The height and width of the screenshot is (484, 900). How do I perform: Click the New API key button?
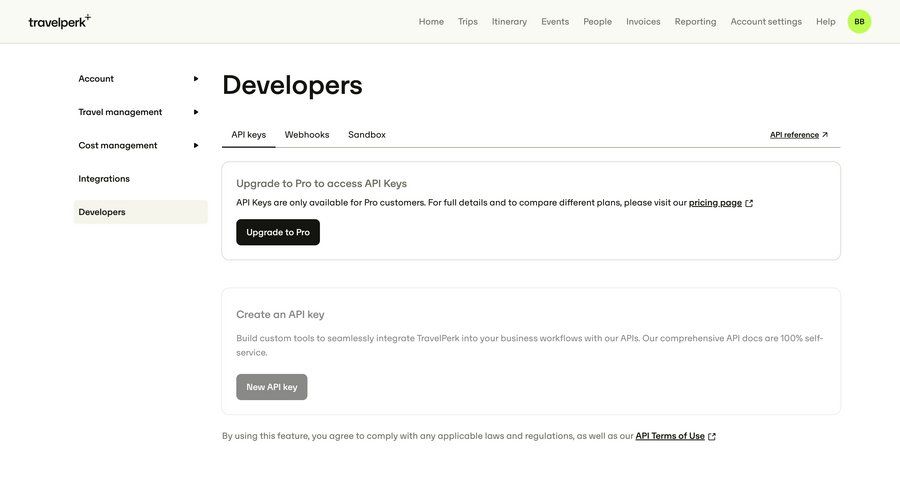(x=271, y=387)
